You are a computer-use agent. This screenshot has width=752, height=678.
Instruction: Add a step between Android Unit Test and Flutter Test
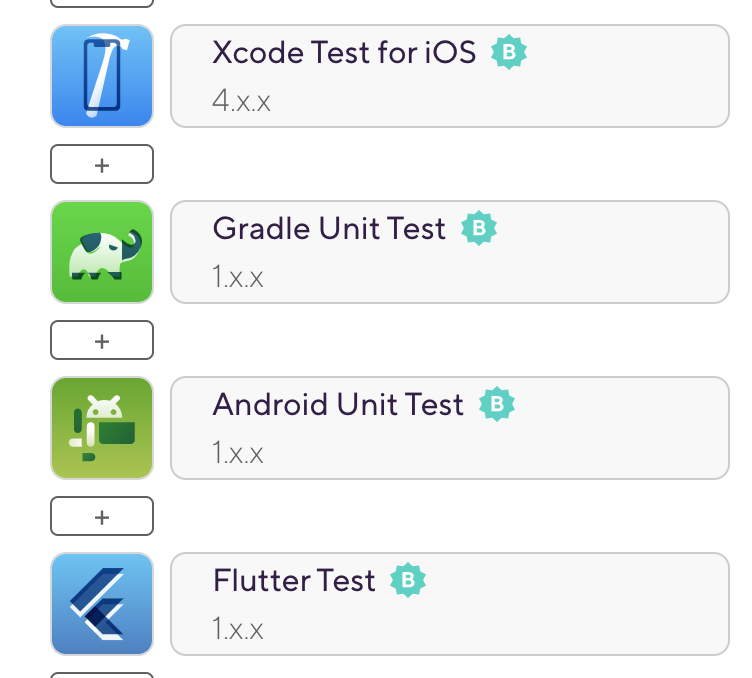[x=102, y=517]
